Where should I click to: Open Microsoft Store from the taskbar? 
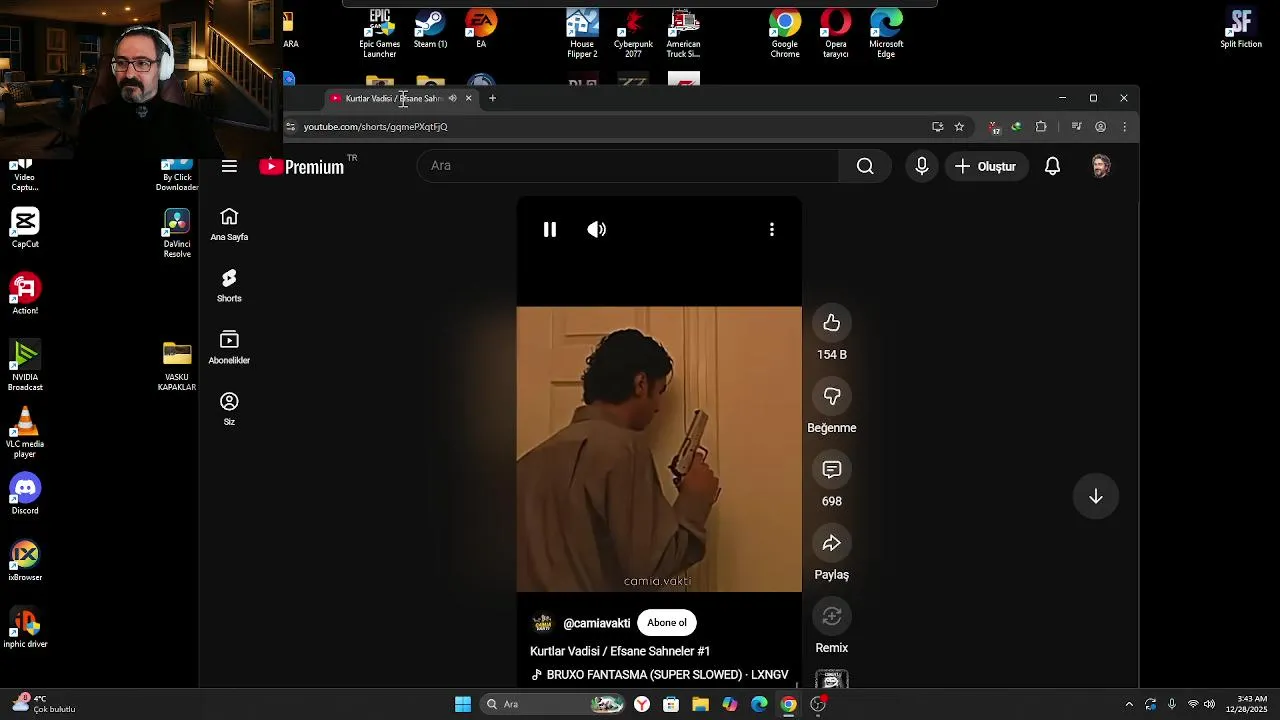671,704
